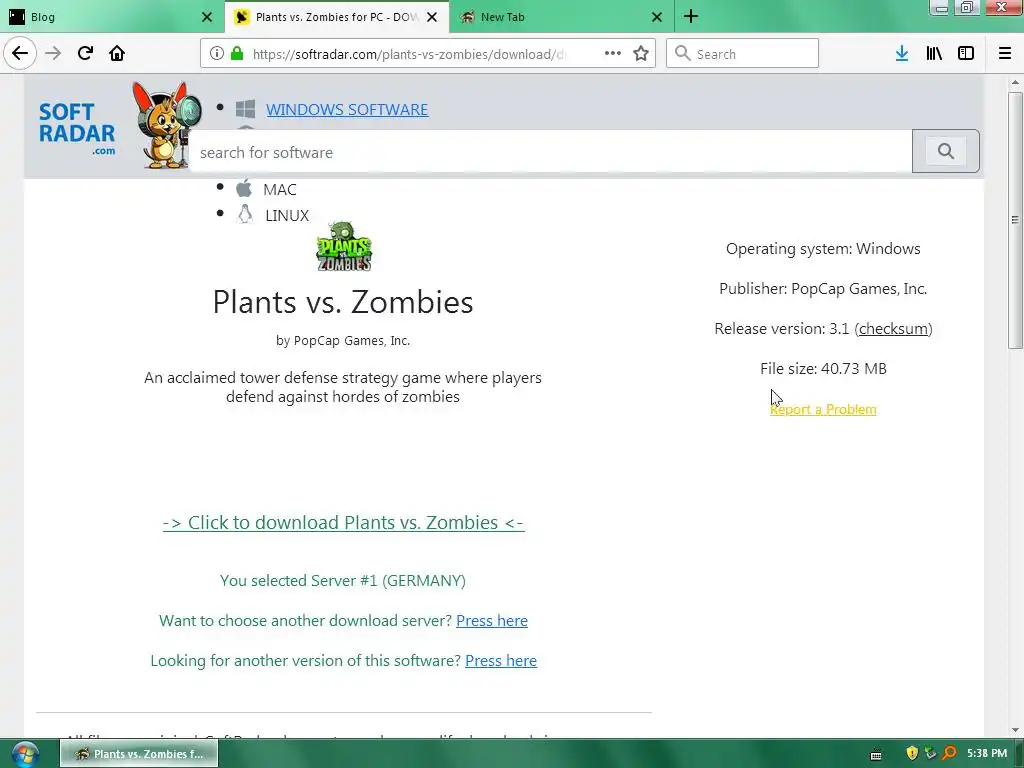The width and height of the screenshot is (1024, 768).
Task: Click the Publisher: PopCap Games, Inc. text
Action: point(823,289)
